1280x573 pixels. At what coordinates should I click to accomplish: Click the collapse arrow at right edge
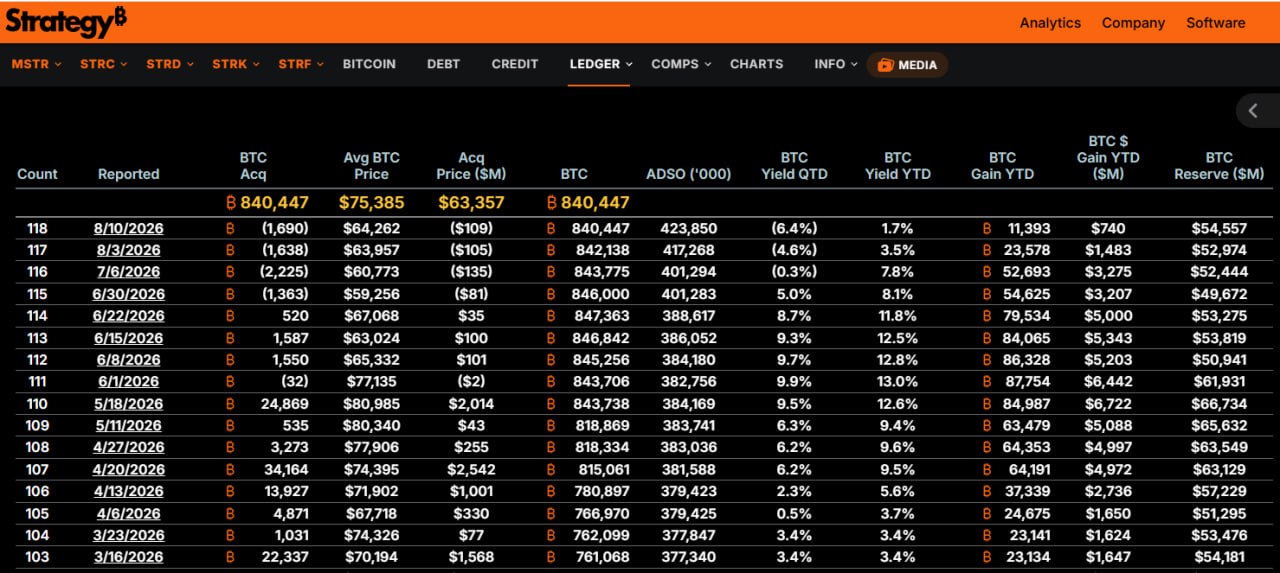(1254, 111)
